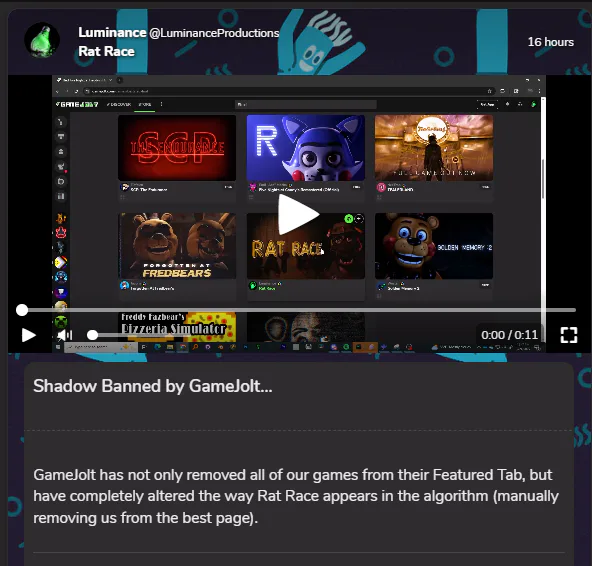This screenshot has width=592, height=566.
Task: Click the Shadow Banned by GameJolt title
Action: coord(153,386)
